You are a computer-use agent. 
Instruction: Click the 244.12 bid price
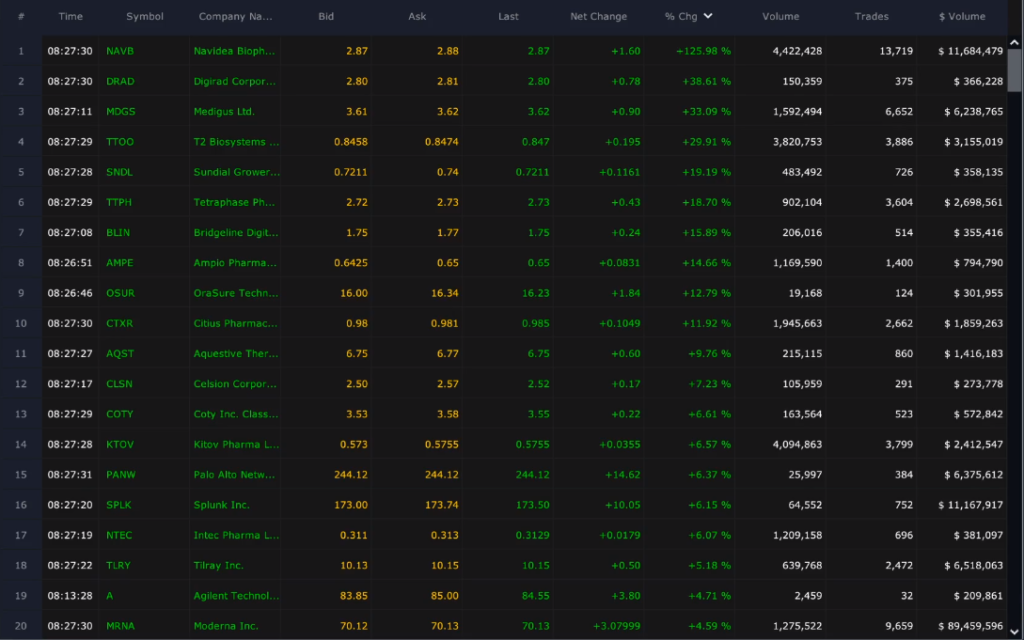point(351,475)
